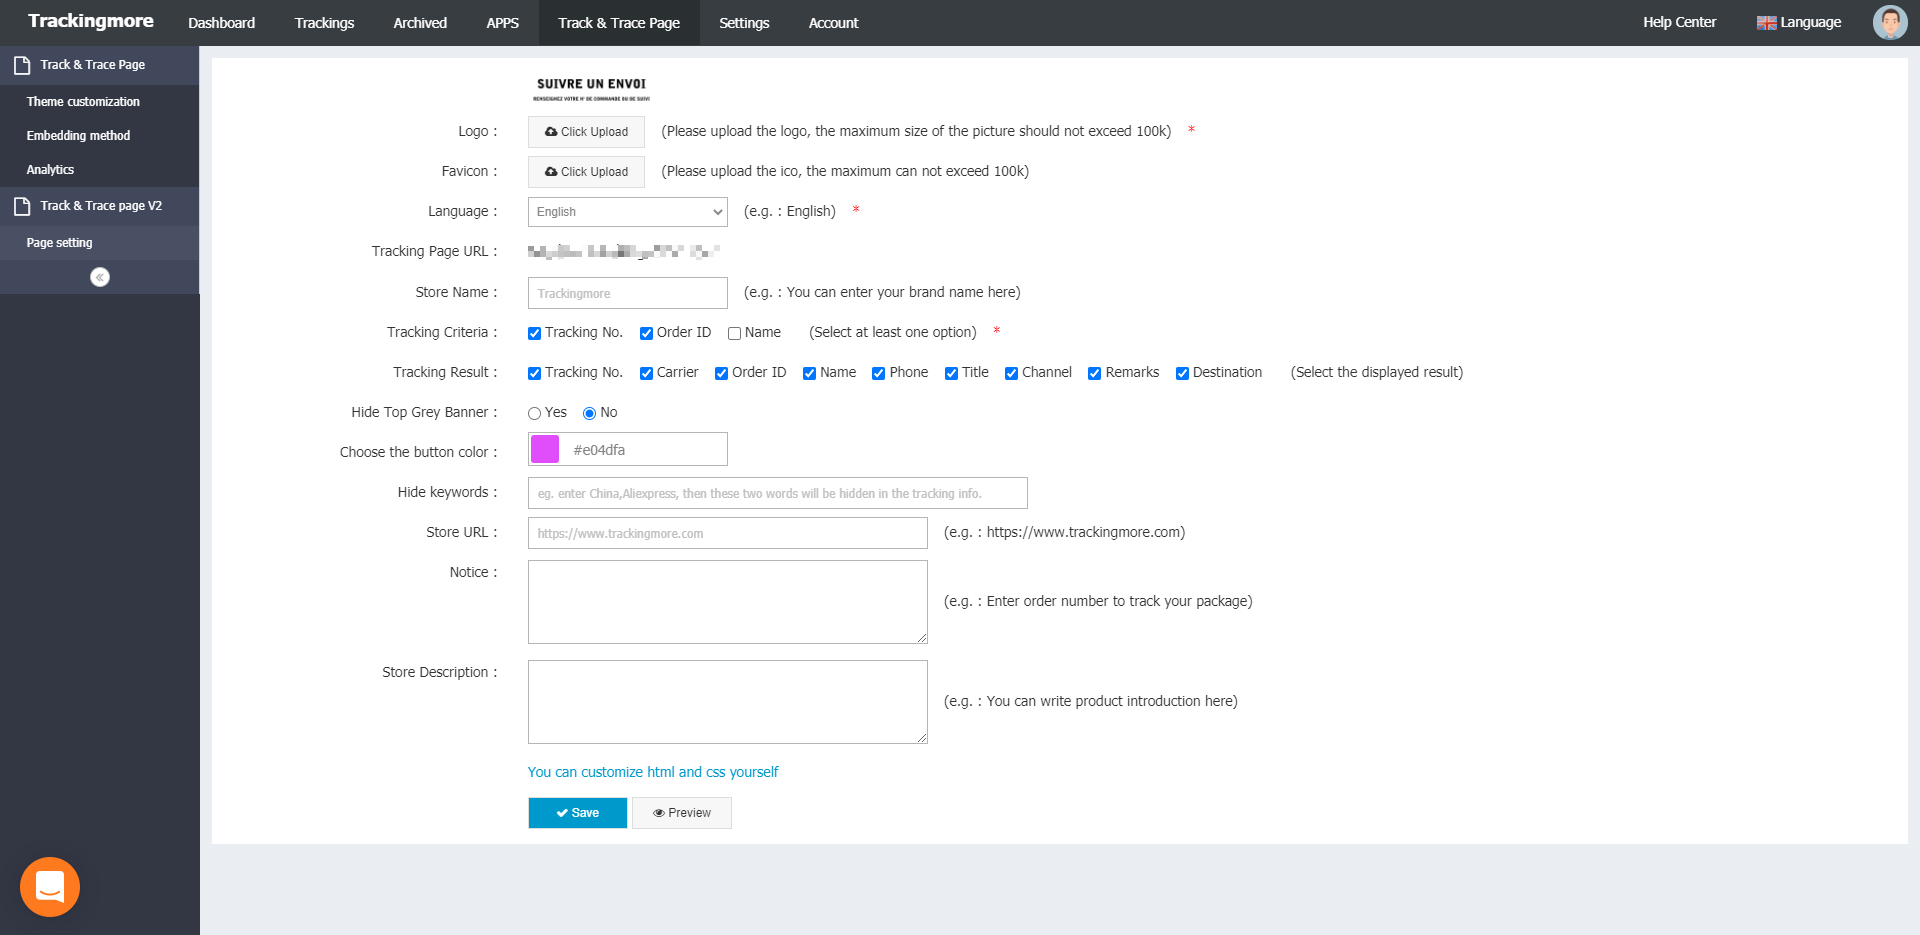Uncheck Channel in Tracking Result

[x=1011, y=373]
